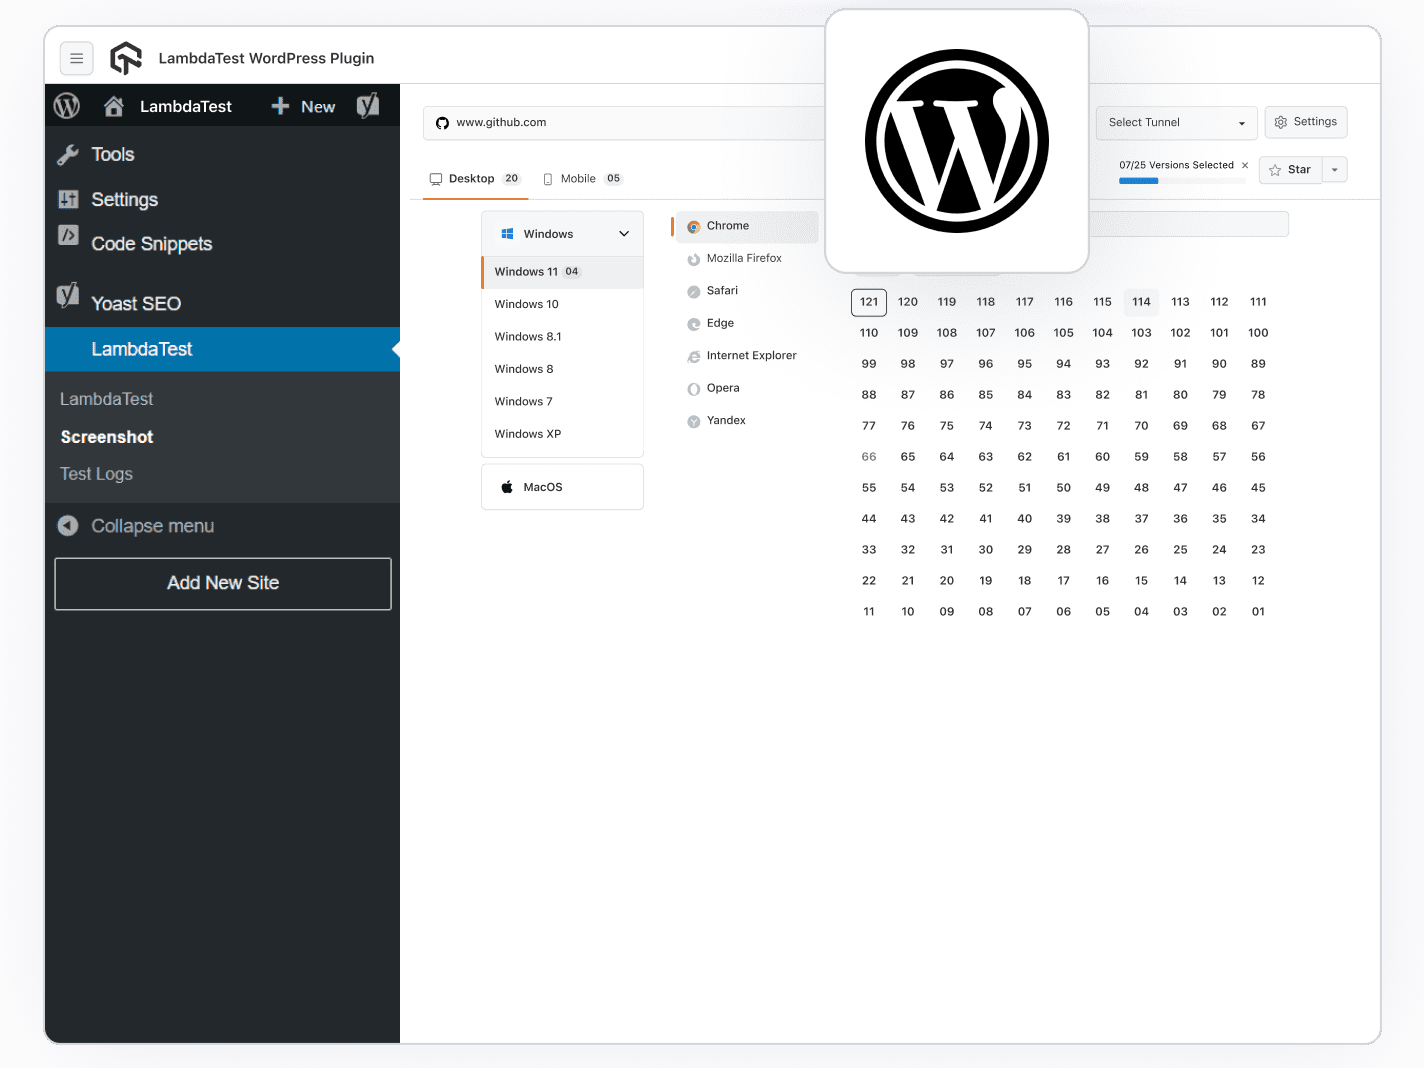Click the LambdaTest plugin logo in header
Image resolution: width=1424 pixels, height=1068 pixels.
pyautogui.click(x=125, y=58)
